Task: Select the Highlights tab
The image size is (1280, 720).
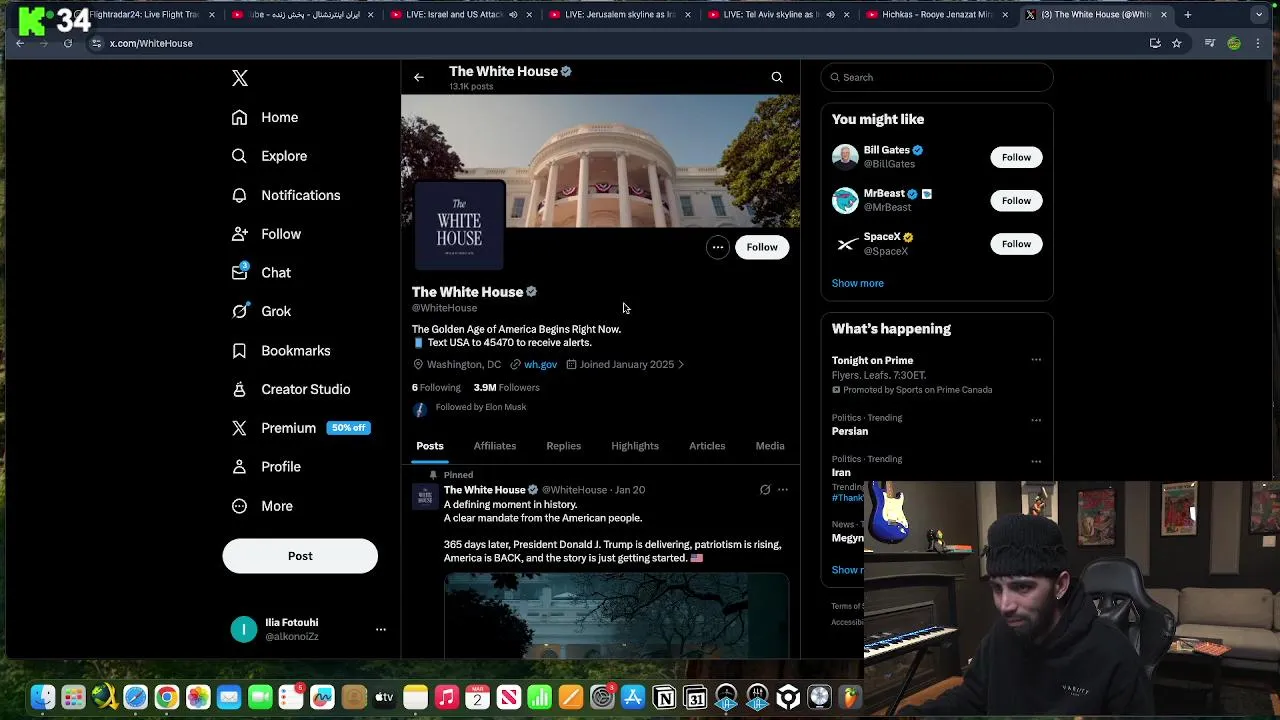Action: [x=635, y=446]
